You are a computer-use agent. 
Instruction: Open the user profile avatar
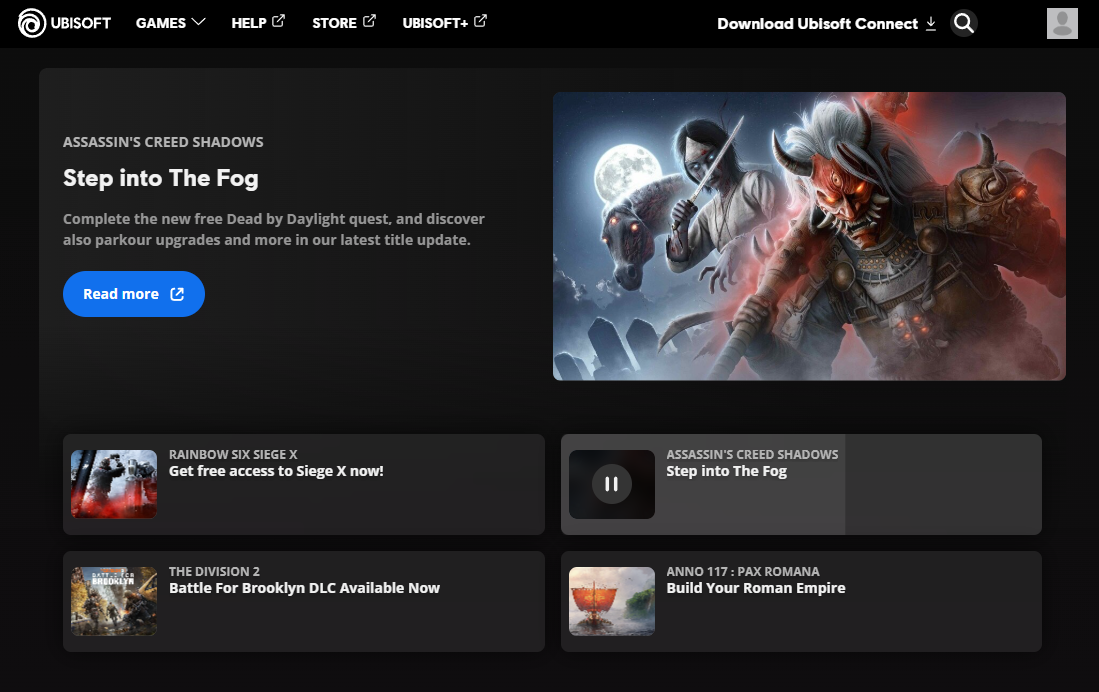[x=1062, y=23]
